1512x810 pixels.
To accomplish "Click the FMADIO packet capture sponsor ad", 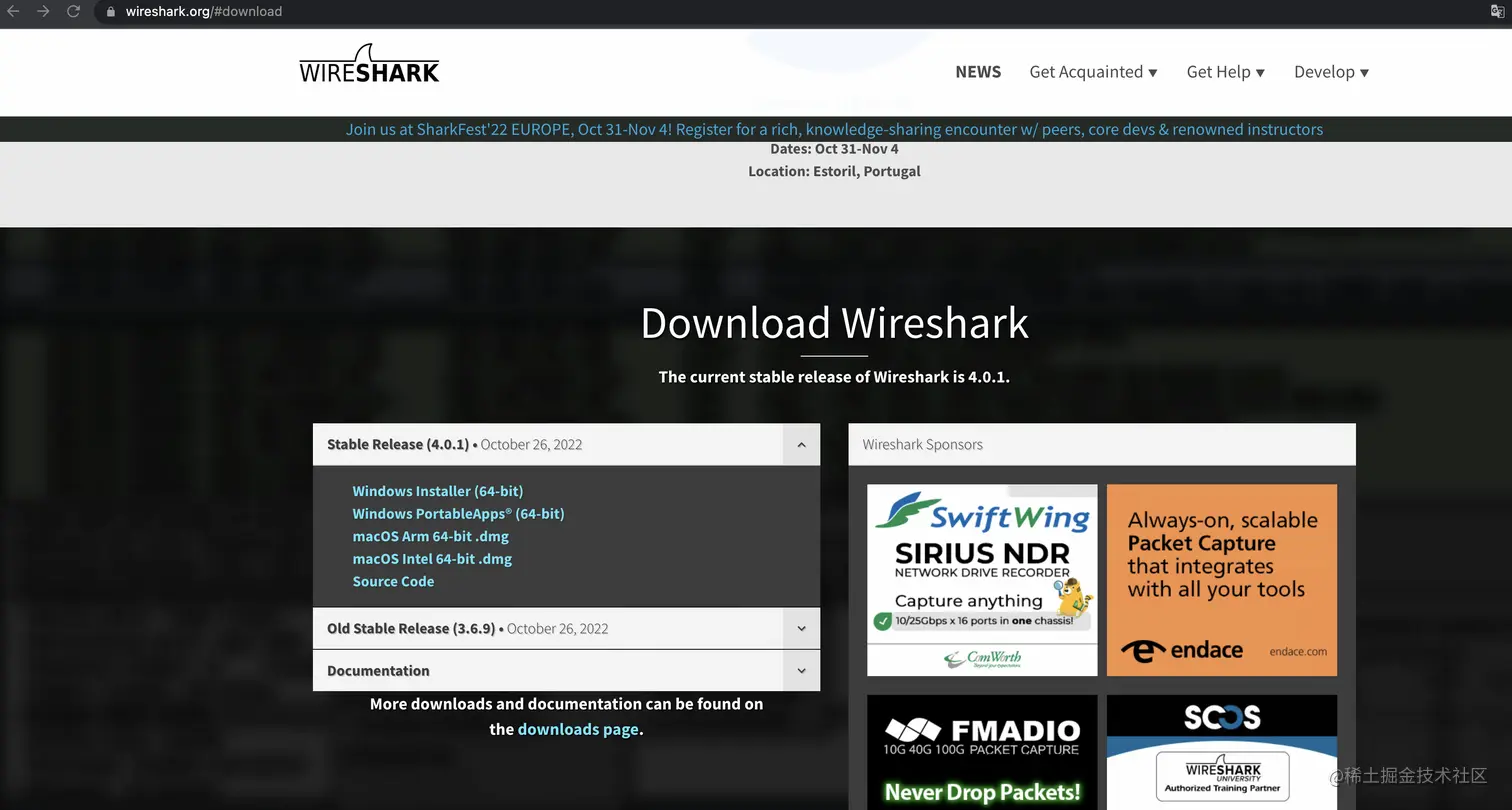I will (x=982, y=752).
